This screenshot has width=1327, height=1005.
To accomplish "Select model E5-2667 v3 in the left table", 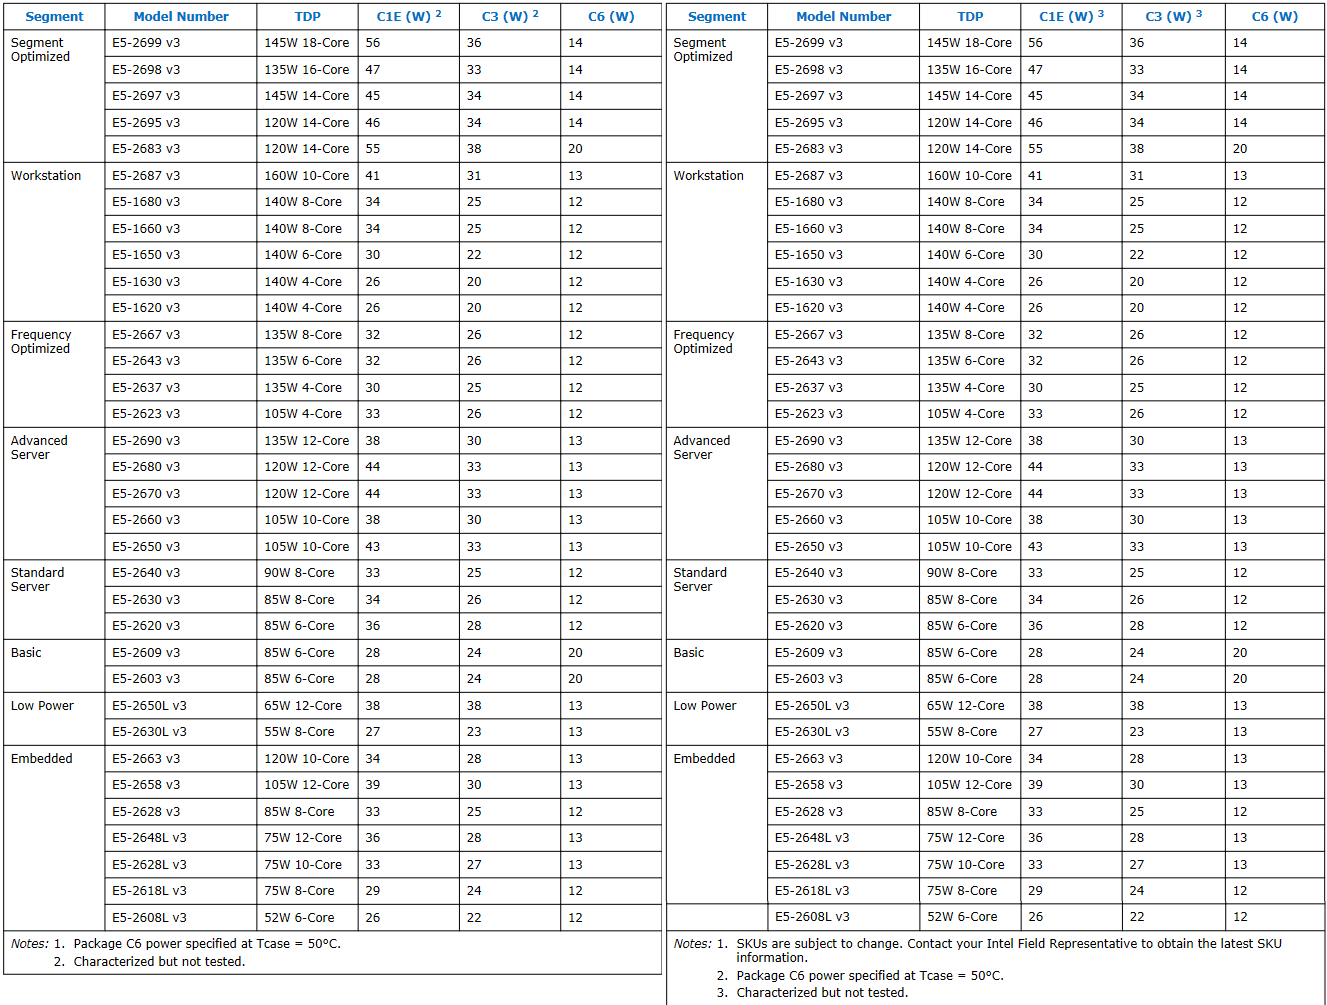I will [x=146, y=335].
